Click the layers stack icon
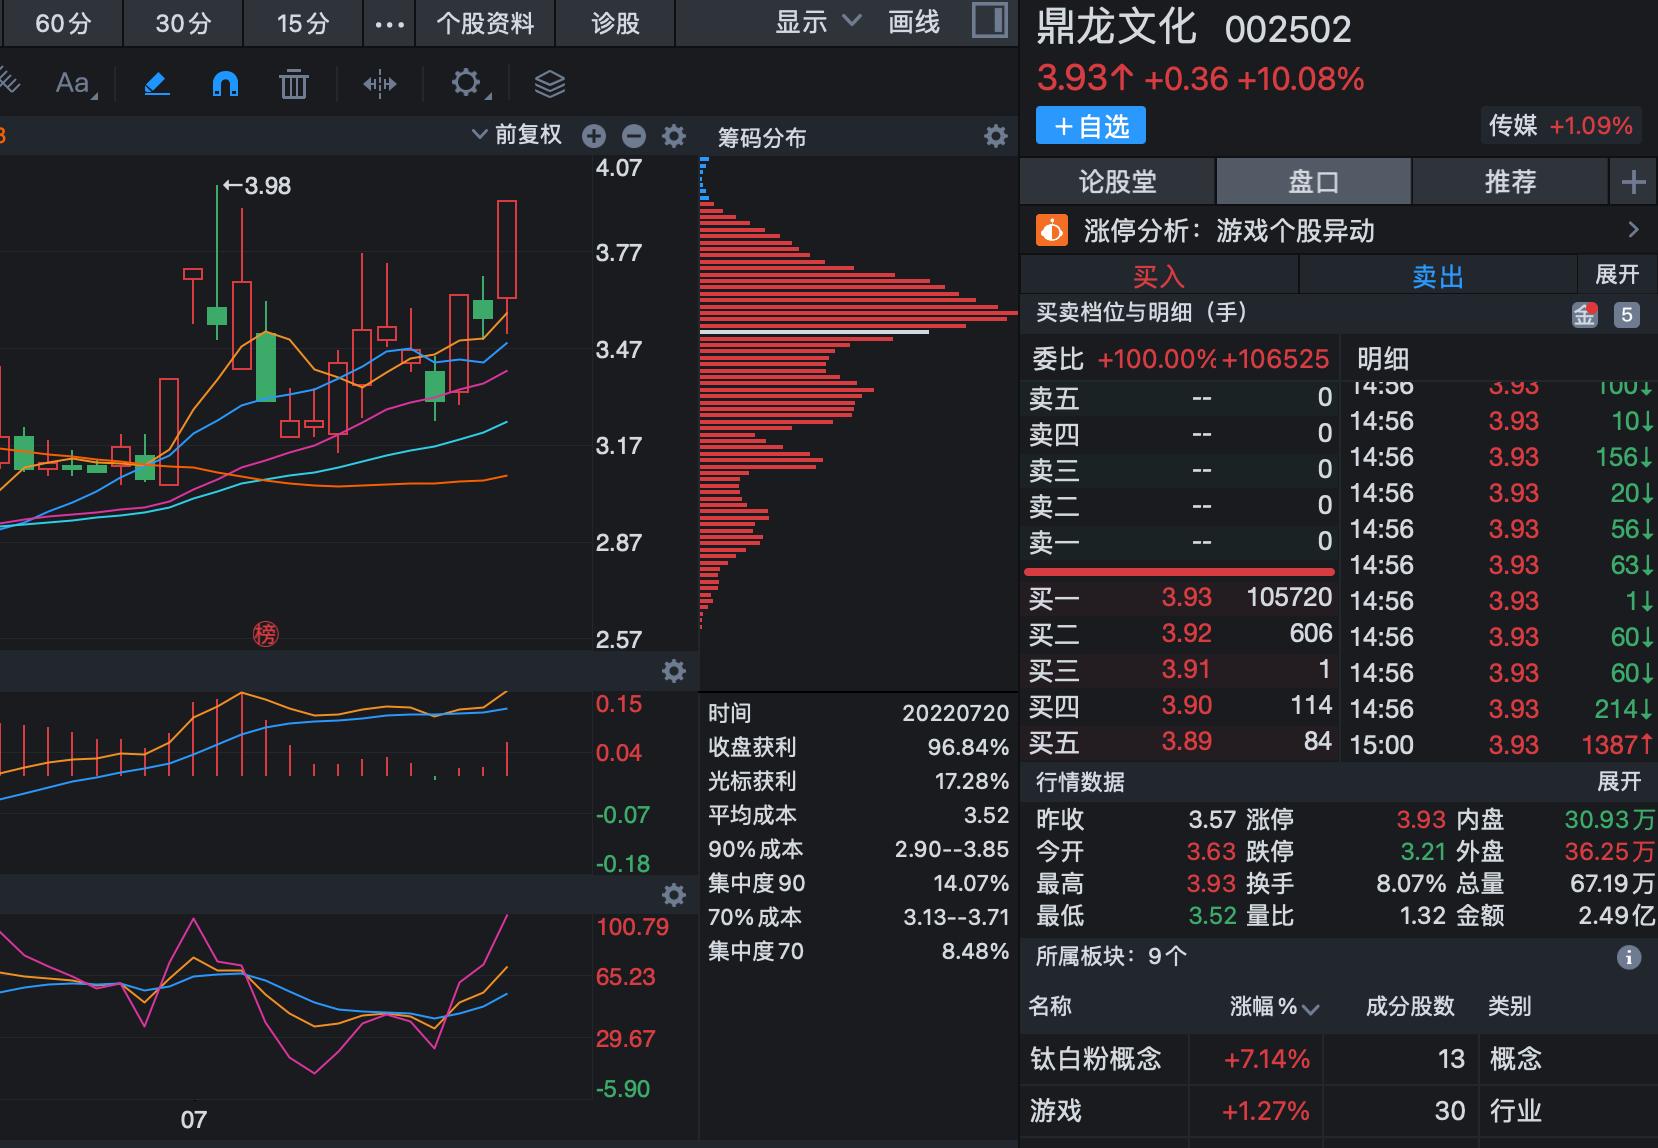This screenshot has width=1658, height=1148. pyautogui.click(x=549, y=84)
